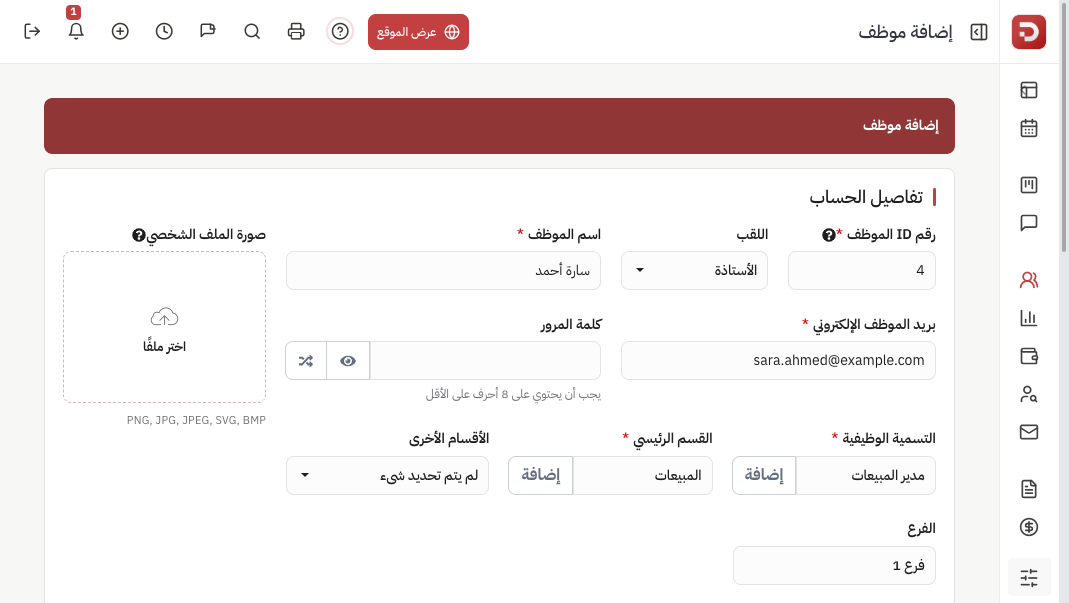Open the kanban board sidebar icon
1069x603 pixels.
click(1029, 185)
